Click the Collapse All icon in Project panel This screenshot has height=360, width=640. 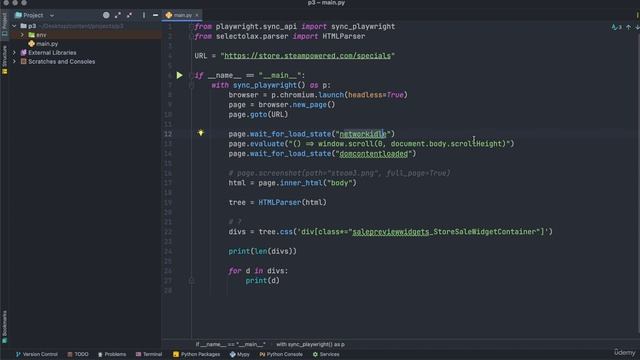click(x=129, y=15)
